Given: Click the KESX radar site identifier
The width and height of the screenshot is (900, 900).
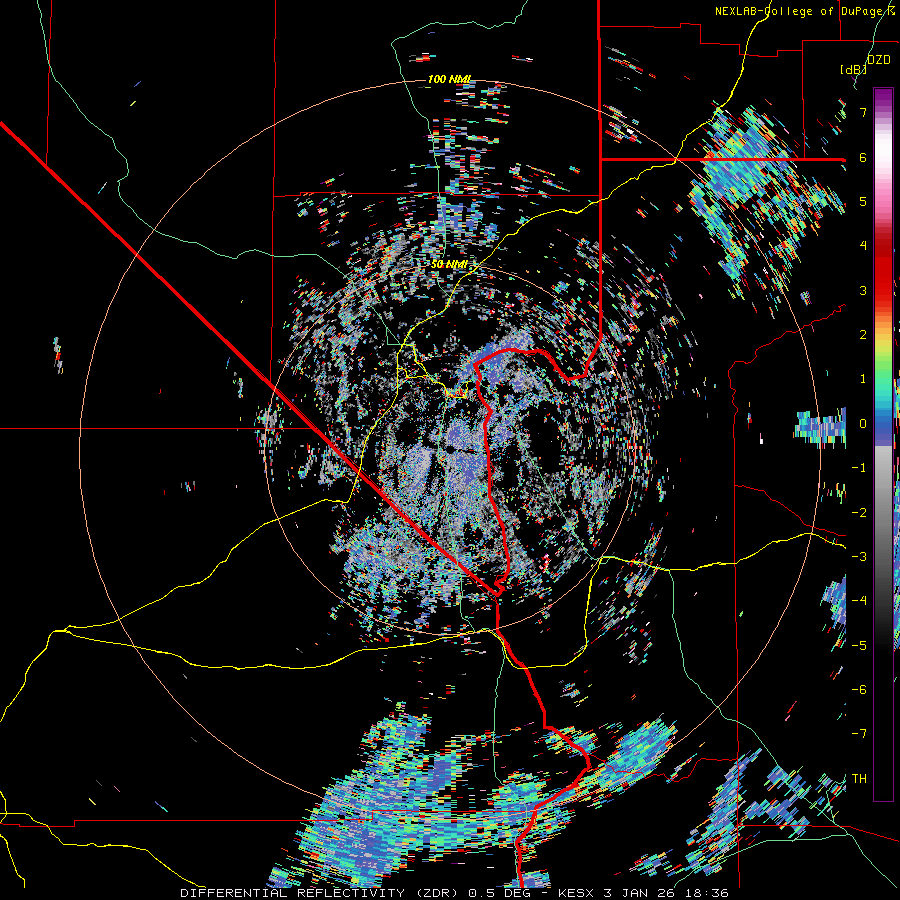Looking at the screenshot, I should tap(577, 893).
